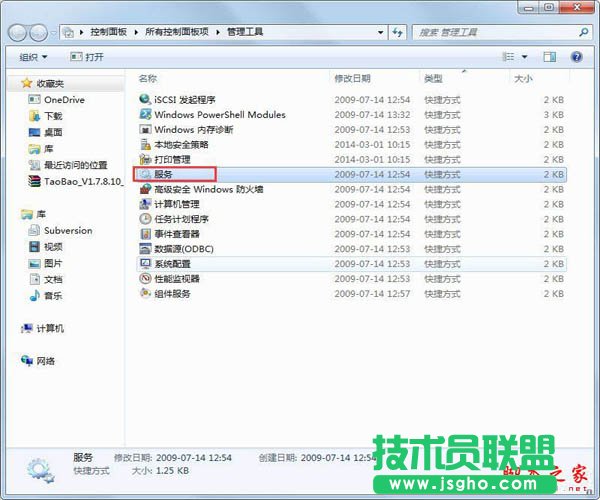The width and height of the screenshot is (600, 500).
Task: Select the 本地安全策略 icon
Action: pos(145,144)
